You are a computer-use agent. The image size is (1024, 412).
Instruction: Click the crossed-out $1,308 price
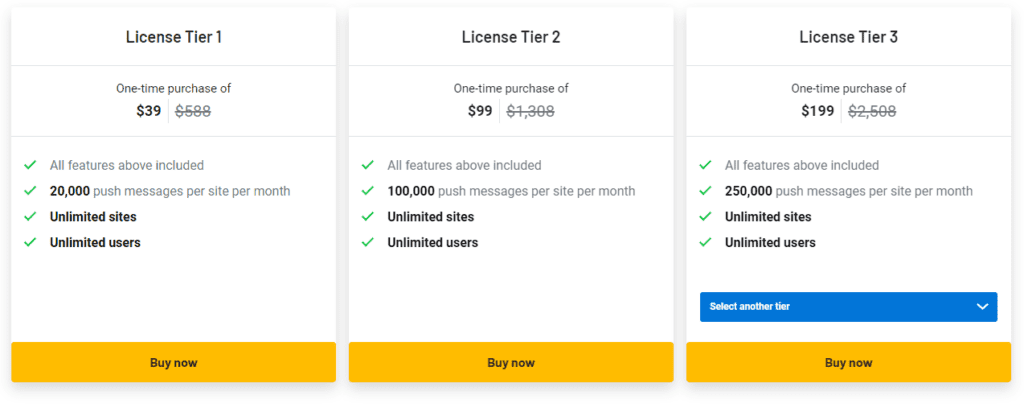coord(530,111)
